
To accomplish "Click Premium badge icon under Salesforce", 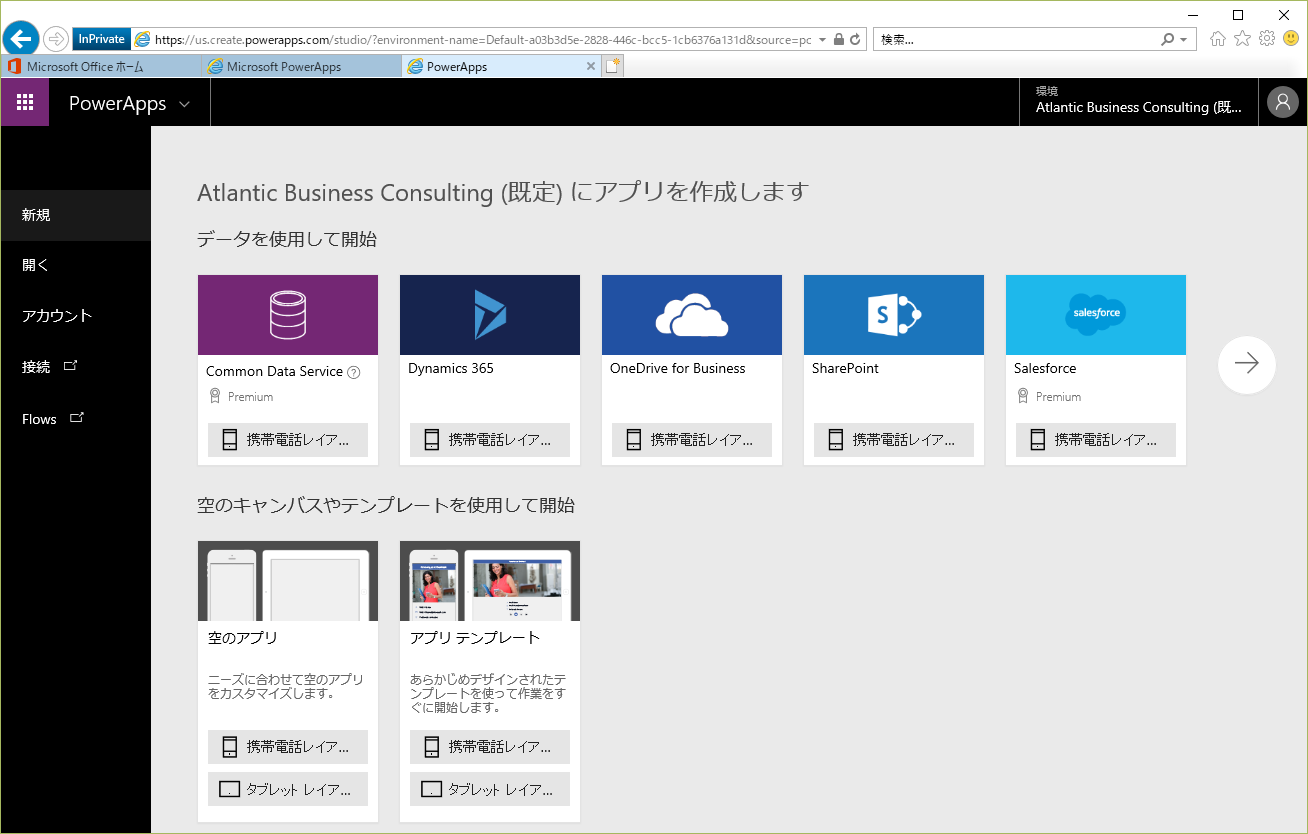I will pos(1022,396).
